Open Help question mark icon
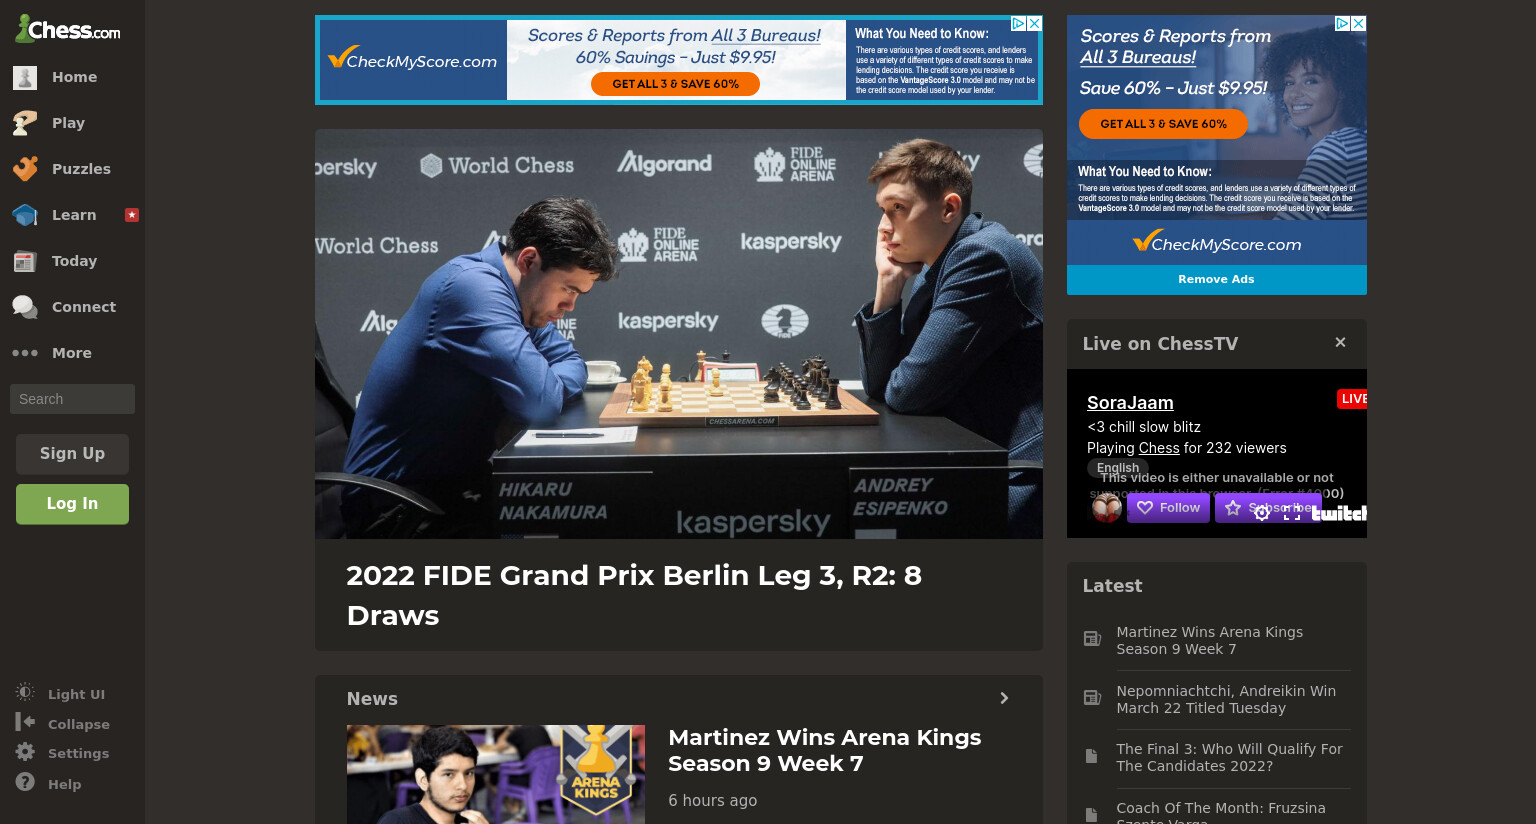This screenshot has width=1536, height=824. (x=25, y=782)
